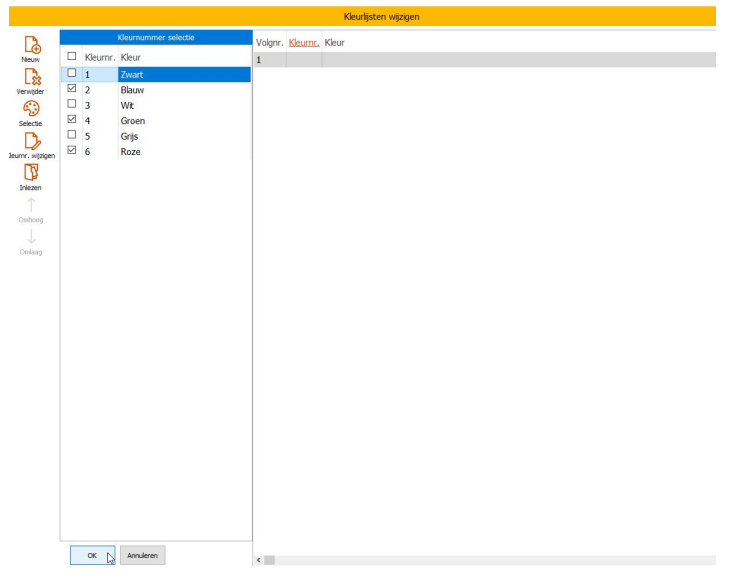The height and width of the screenshot is (581, 749).
Task: Click the Omhoog up arrow
Action: (31, 204)
